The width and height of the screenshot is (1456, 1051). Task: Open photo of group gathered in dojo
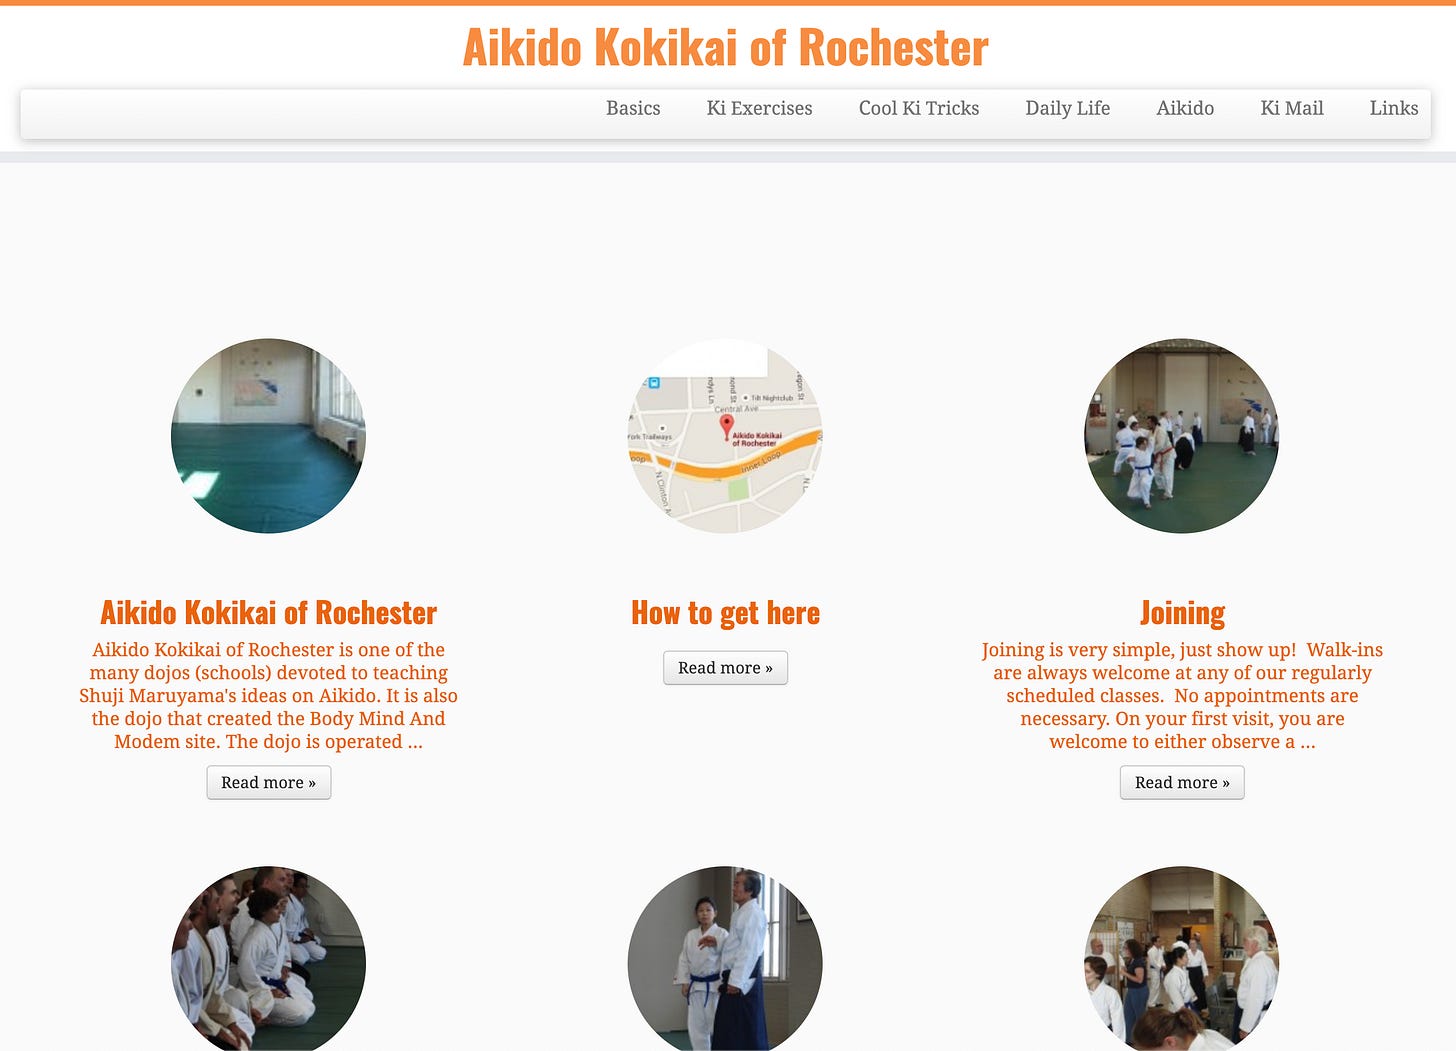1182,958
